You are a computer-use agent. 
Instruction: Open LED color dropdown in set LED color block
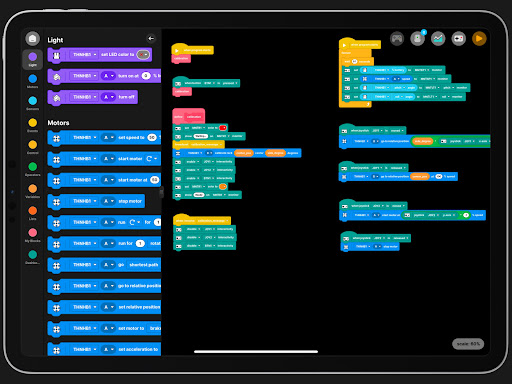point(143,54)
